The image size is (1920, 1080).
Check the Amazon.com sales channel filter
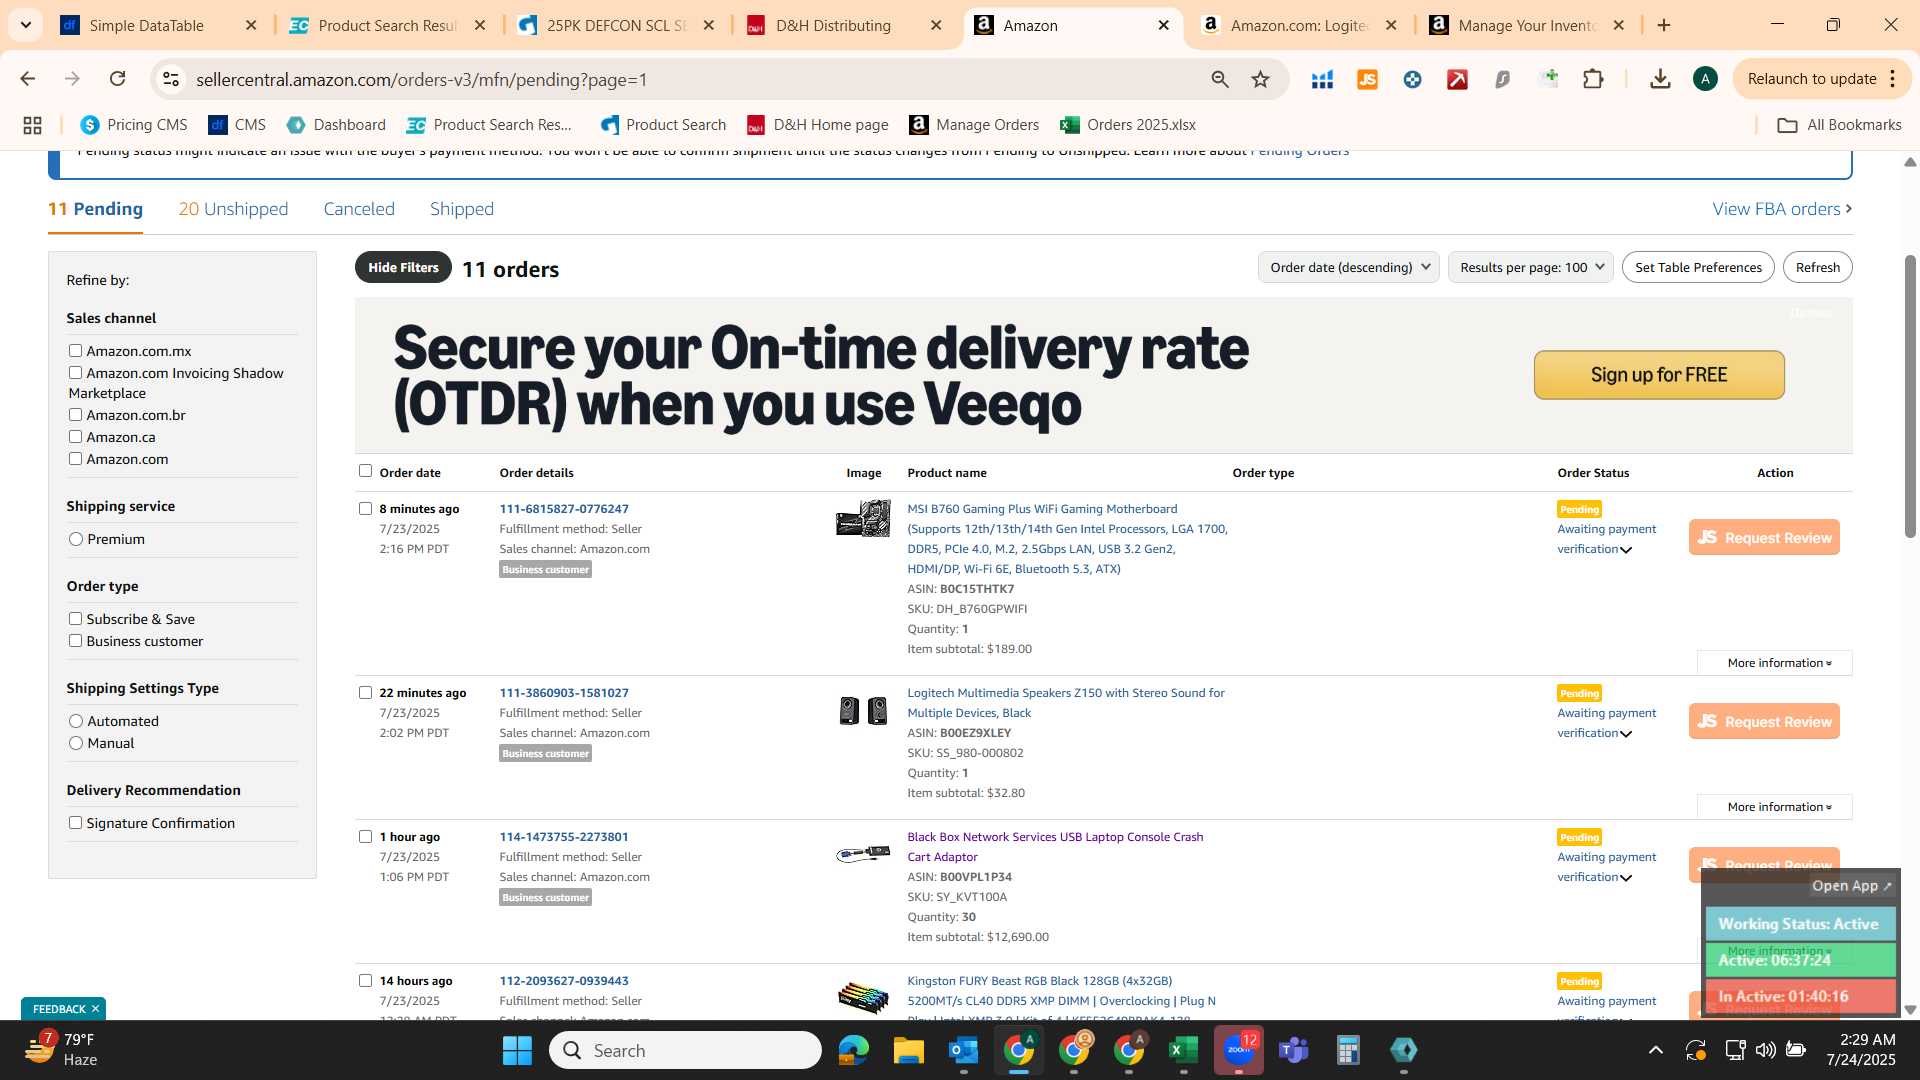[75, 458]
